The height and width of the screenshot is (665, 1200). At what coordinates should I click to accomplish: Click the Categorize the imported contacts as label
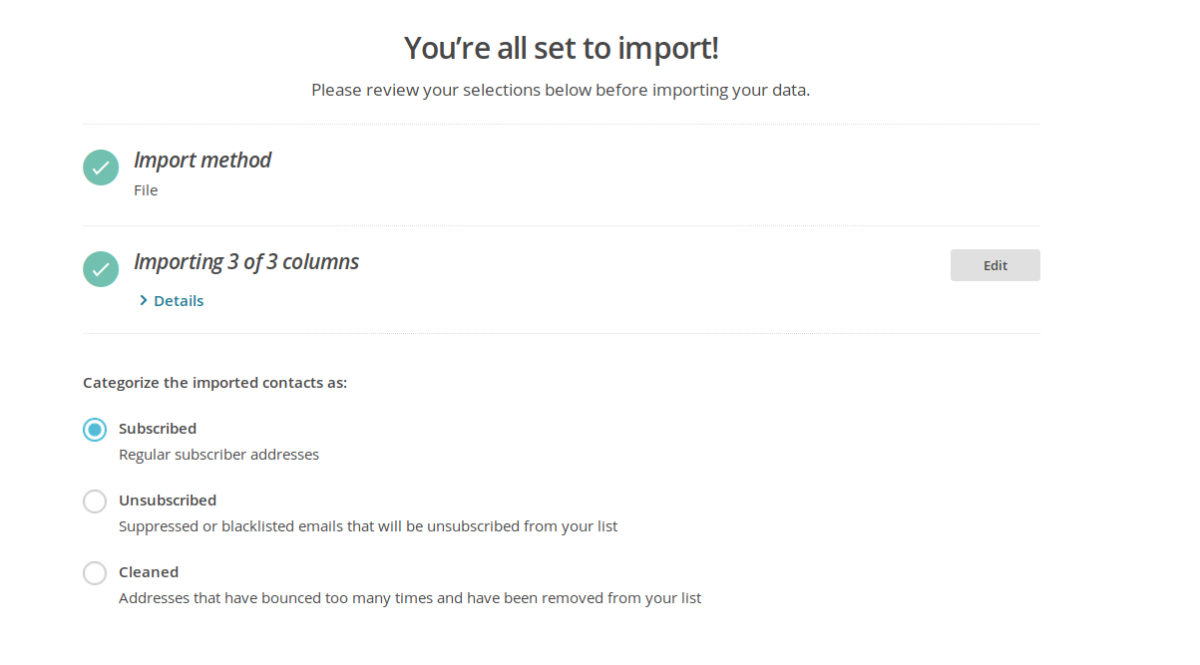coord(215,382)
